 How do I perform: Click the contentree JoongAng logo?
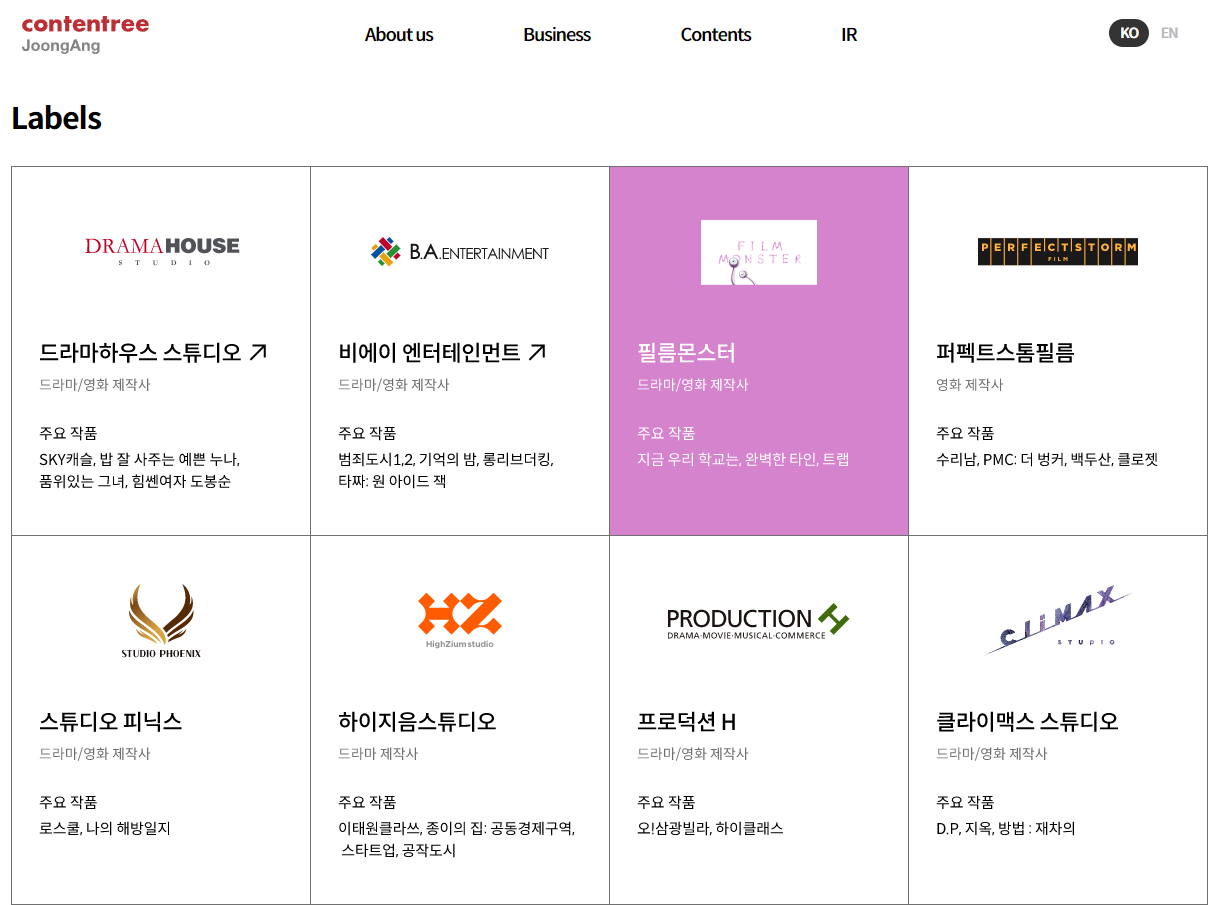85,34
